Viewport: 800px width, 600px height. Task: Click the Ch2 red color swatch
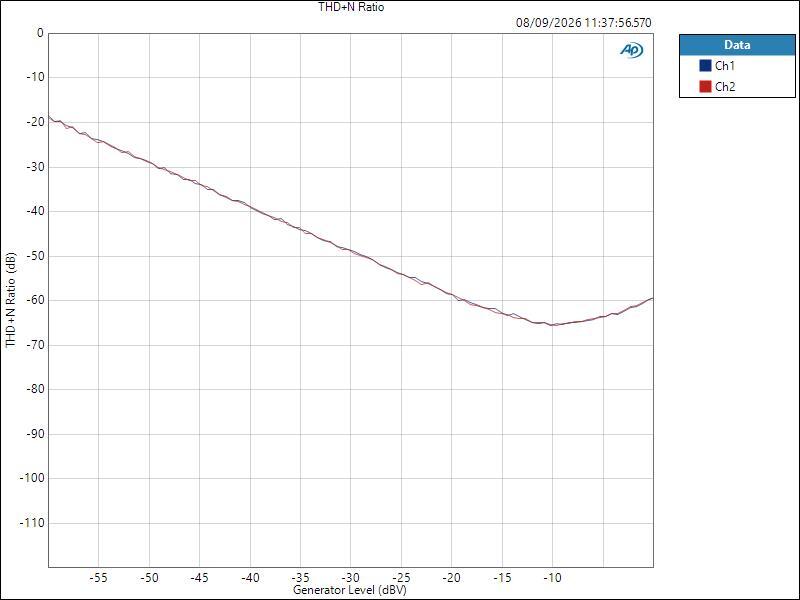[705, 87]
